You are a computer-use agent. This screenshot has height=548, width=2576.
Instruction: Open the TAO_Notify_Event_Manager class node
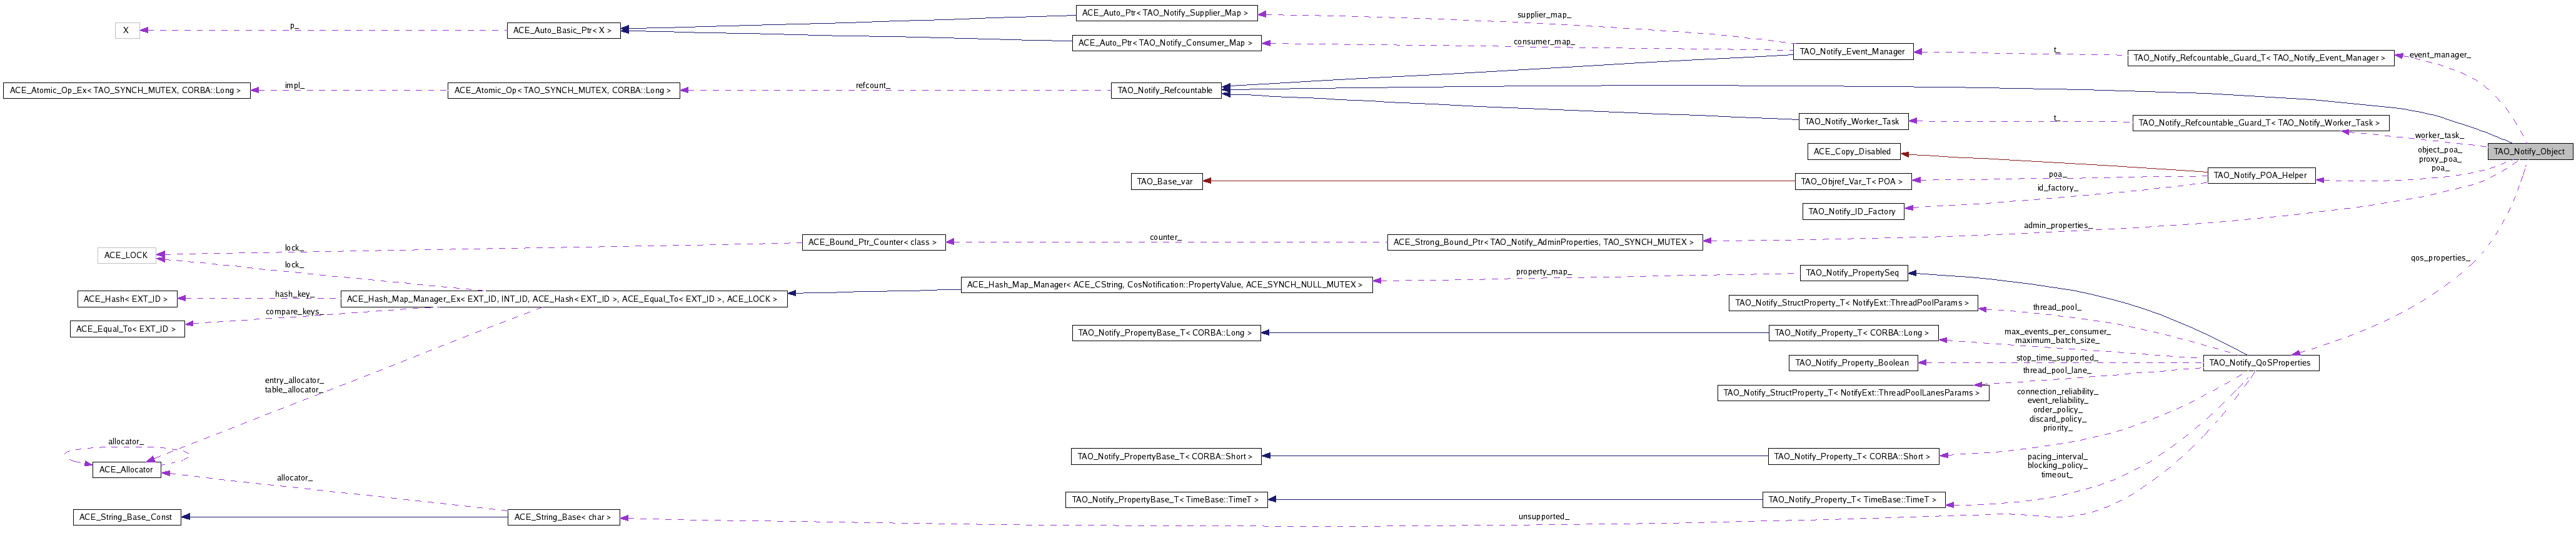click(x=1852, y=51)
